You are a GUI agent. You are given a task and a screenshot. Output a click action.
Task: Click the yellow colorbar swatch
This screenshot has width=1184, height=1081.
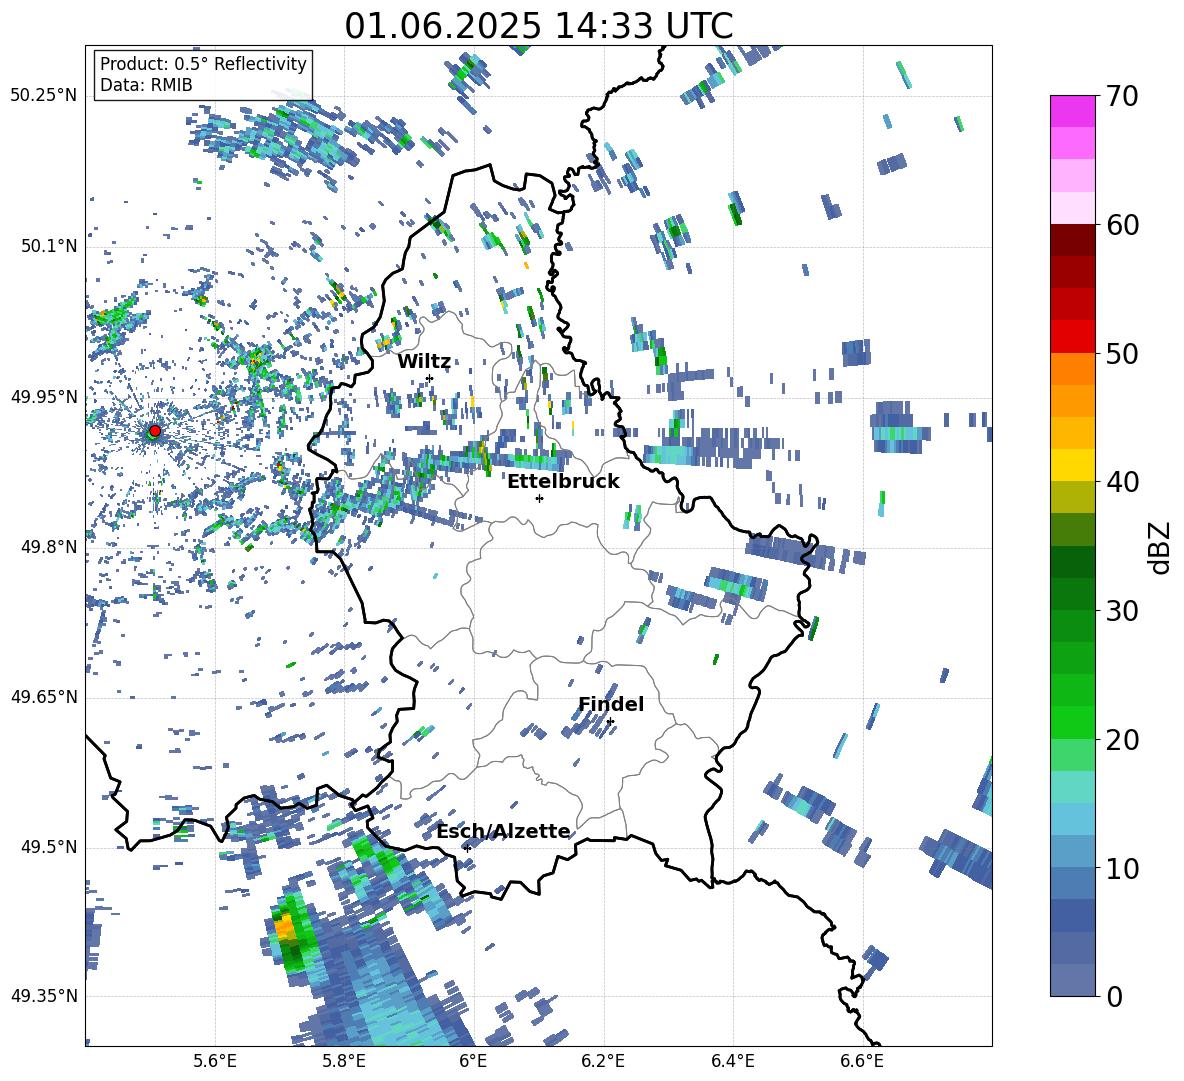pos(1072,465)
